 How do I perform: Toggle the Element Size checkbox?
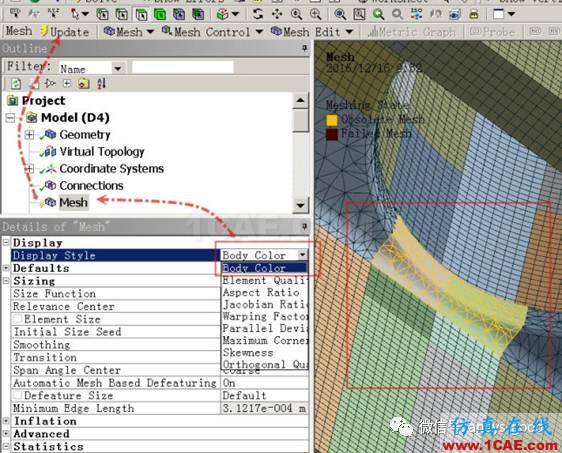pyautogui.click(x=17, y=319)
